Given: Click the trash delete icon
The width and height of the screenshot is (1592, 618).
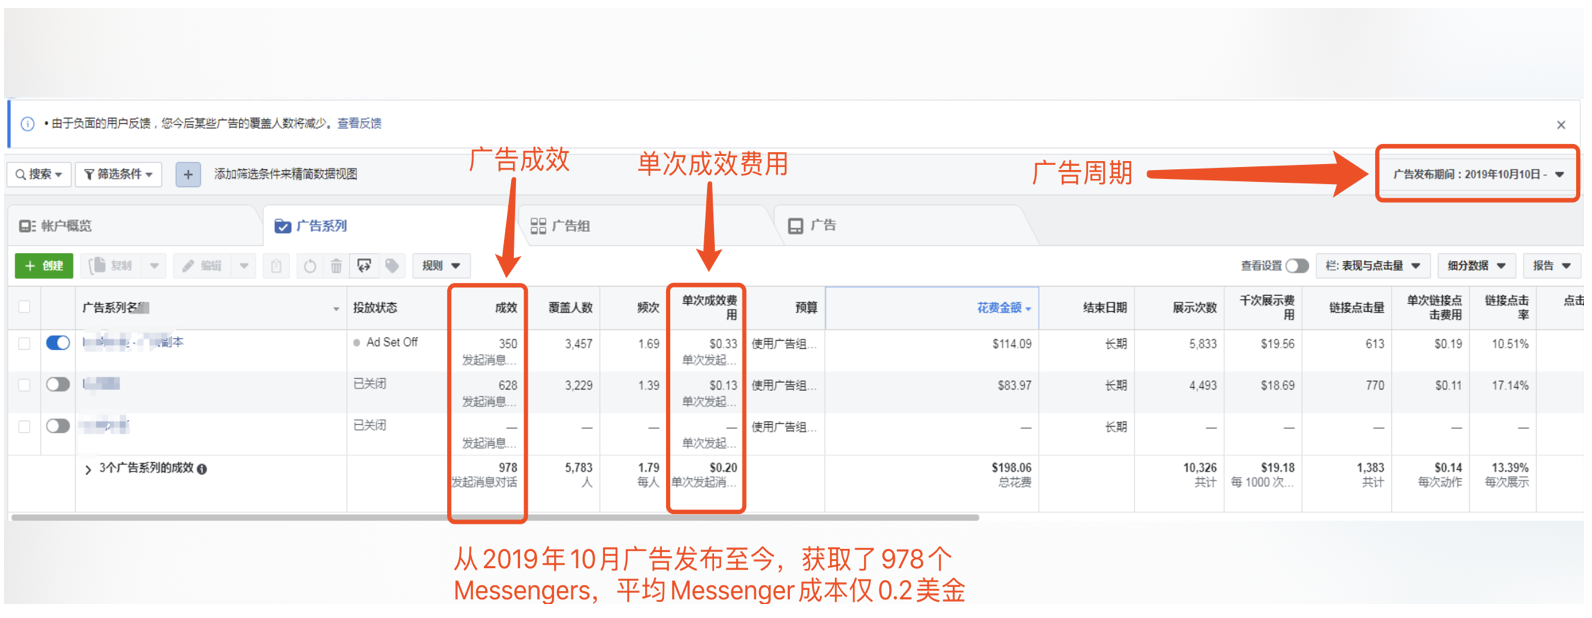Looking at the screenshot, I should [x=337, y=266].
